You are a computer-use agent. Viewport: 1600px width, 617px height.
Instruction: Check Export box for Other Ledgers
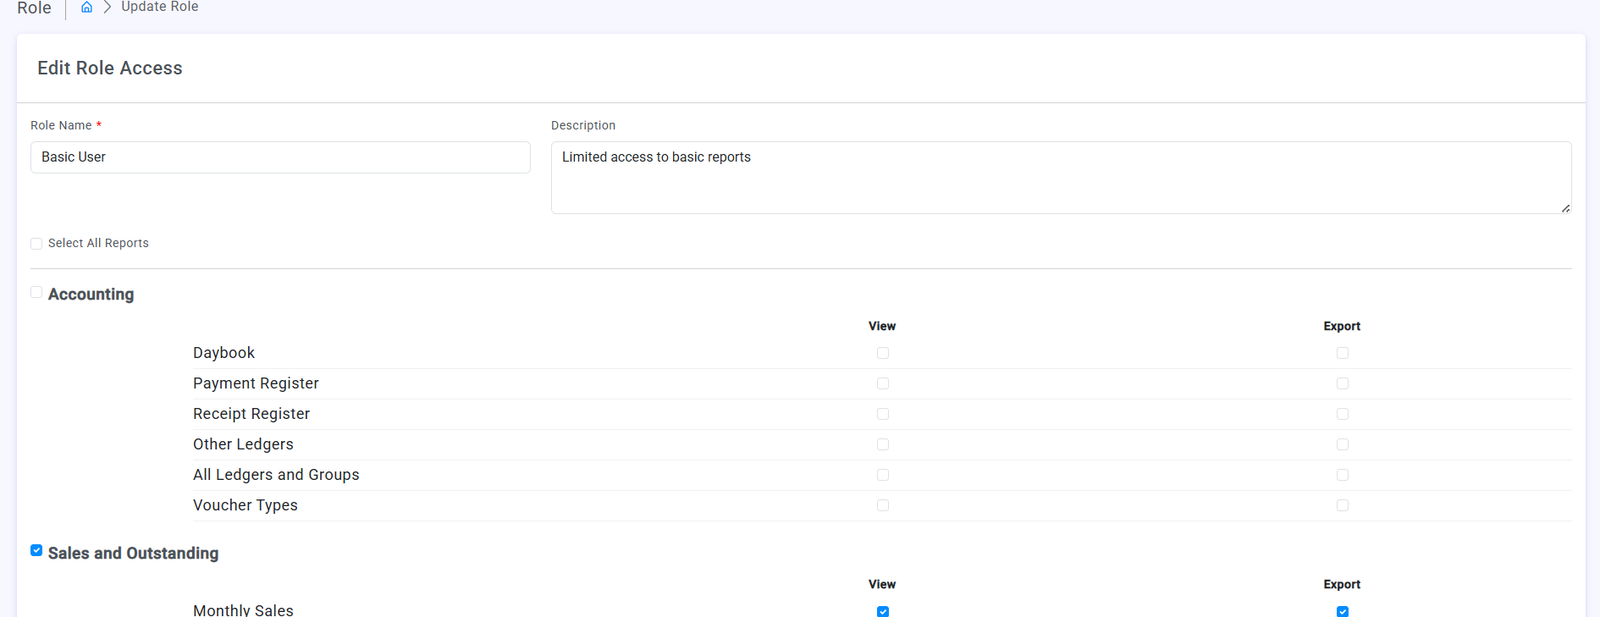tap(1342, 445)
